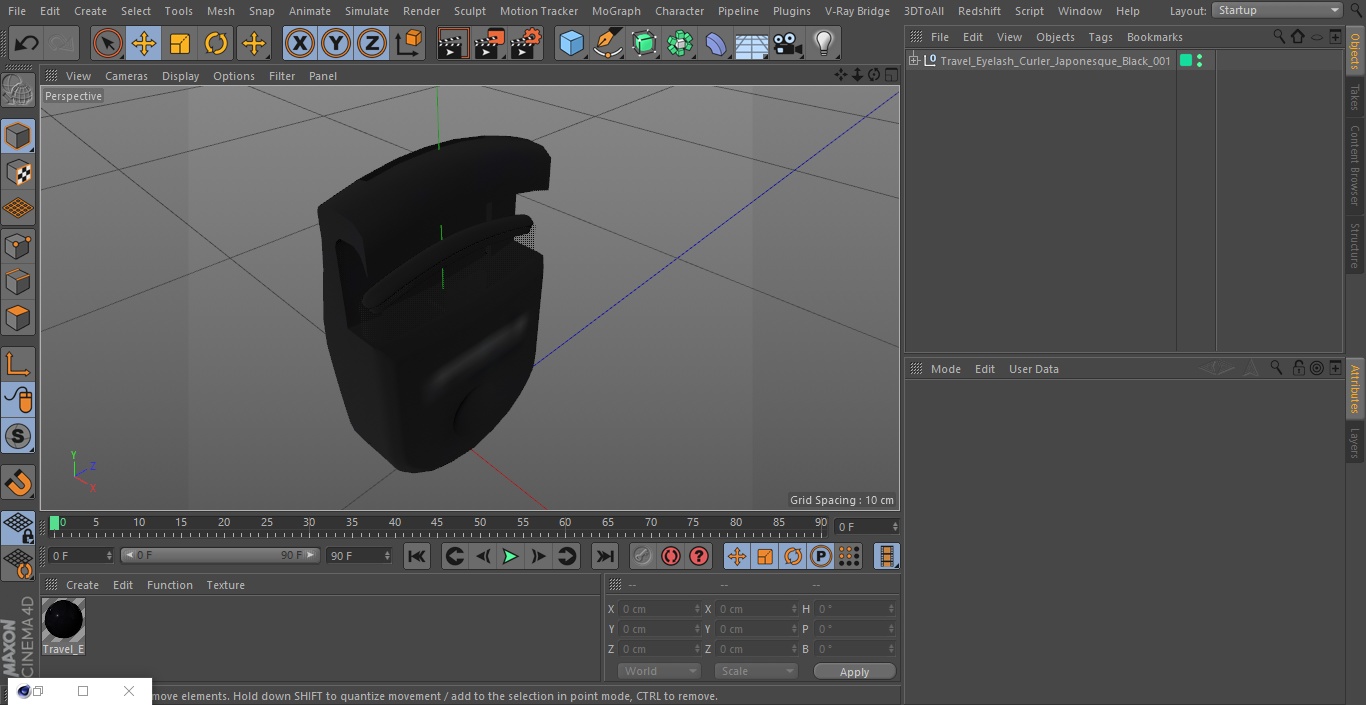Screen dimensions: 1366x705
Task: Click the heading H rotation field
Action: [855, 609]
